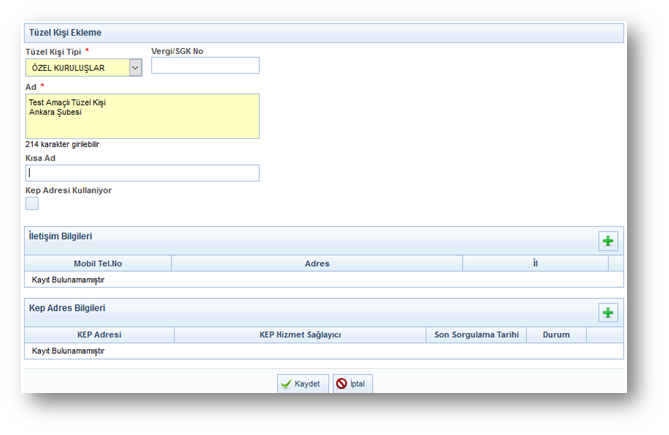This screenshot has width=669, height=435.
Task: Add new contact info with green plus
Action: point(607,241)
